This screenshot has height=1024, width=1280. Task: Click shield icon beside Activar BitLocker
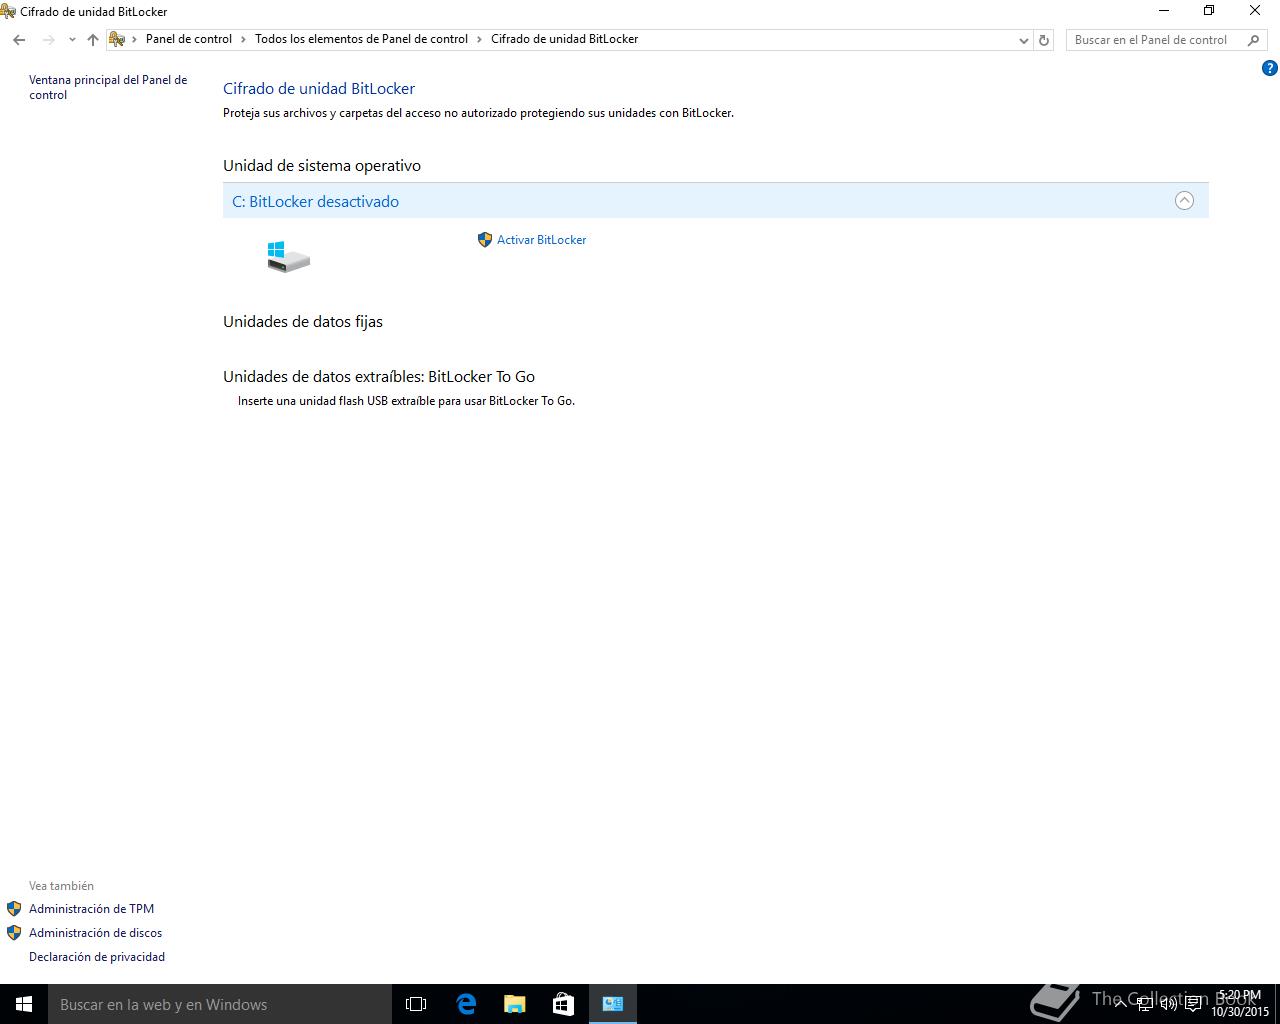click(x=485, y=240)
